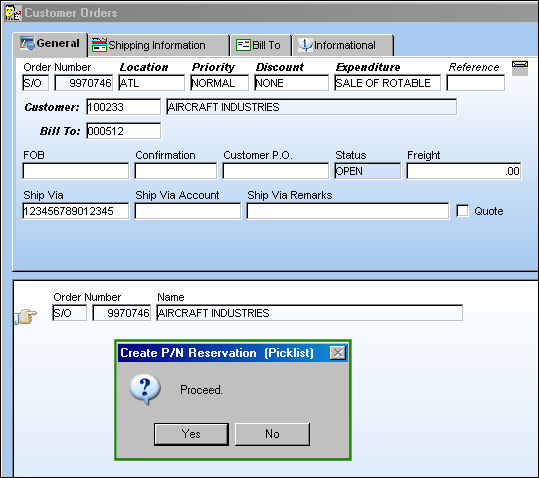The height and width of the screenshot is (478, 539).
Task: Click the Ship Via Account field
Action: [188, 211]
